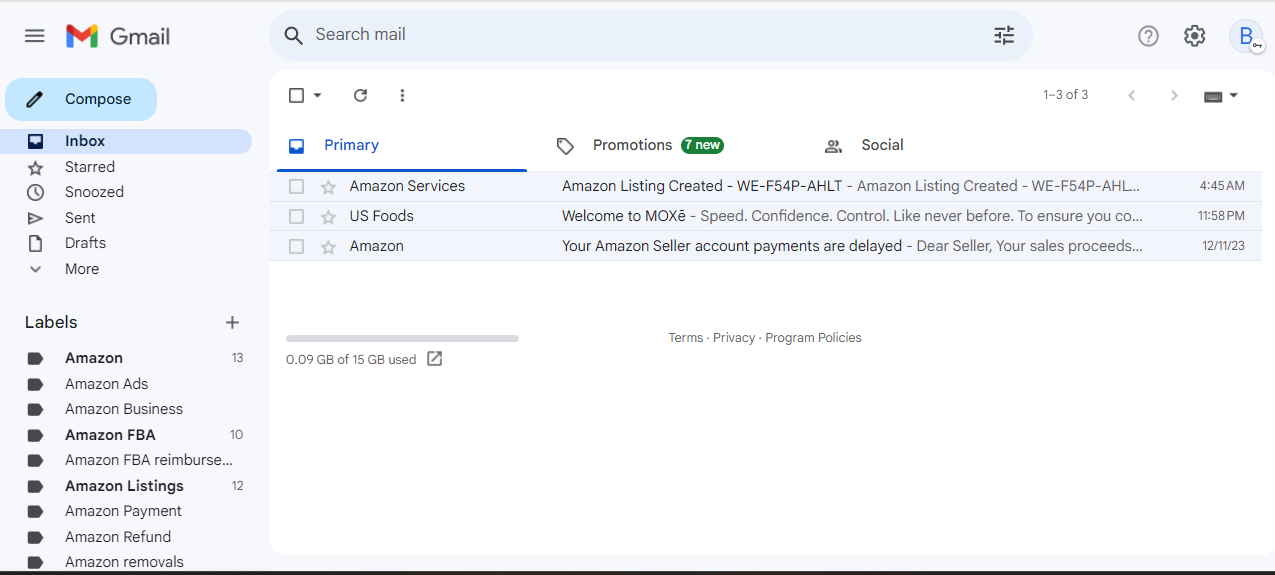
Task: Click the storage usage progress bar
Action: coord(402,339)
